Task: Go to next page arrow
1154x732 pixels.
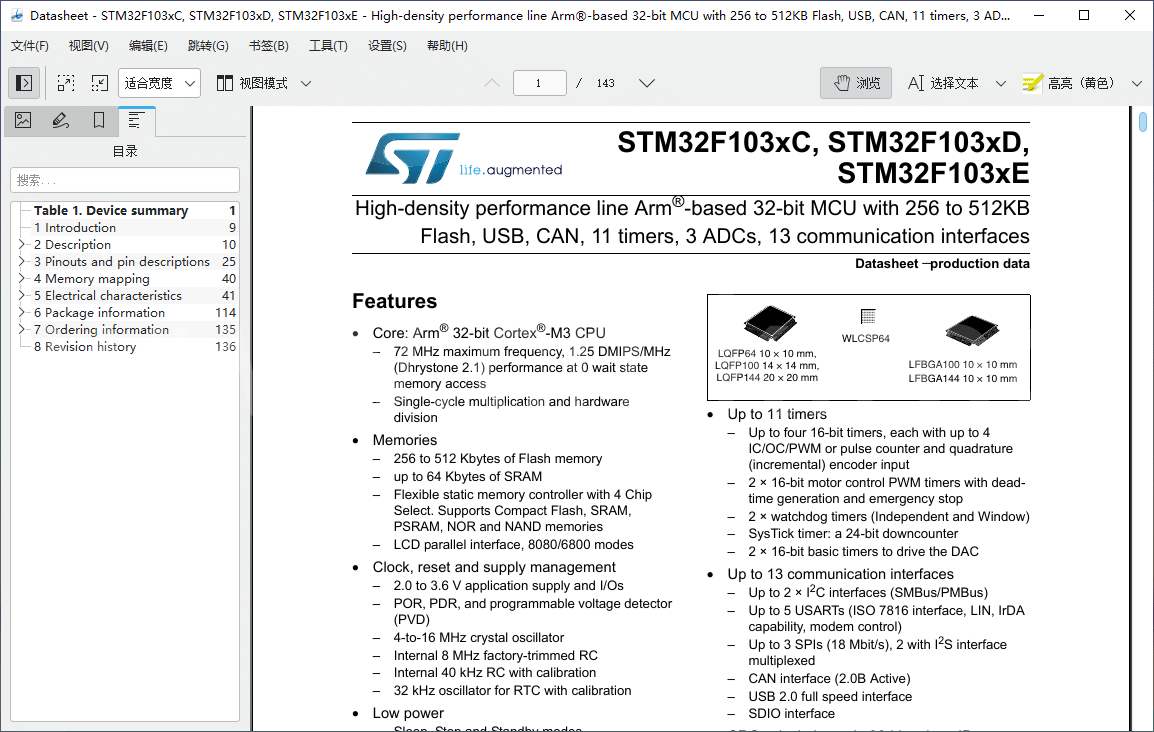Action: pos(647,83)
